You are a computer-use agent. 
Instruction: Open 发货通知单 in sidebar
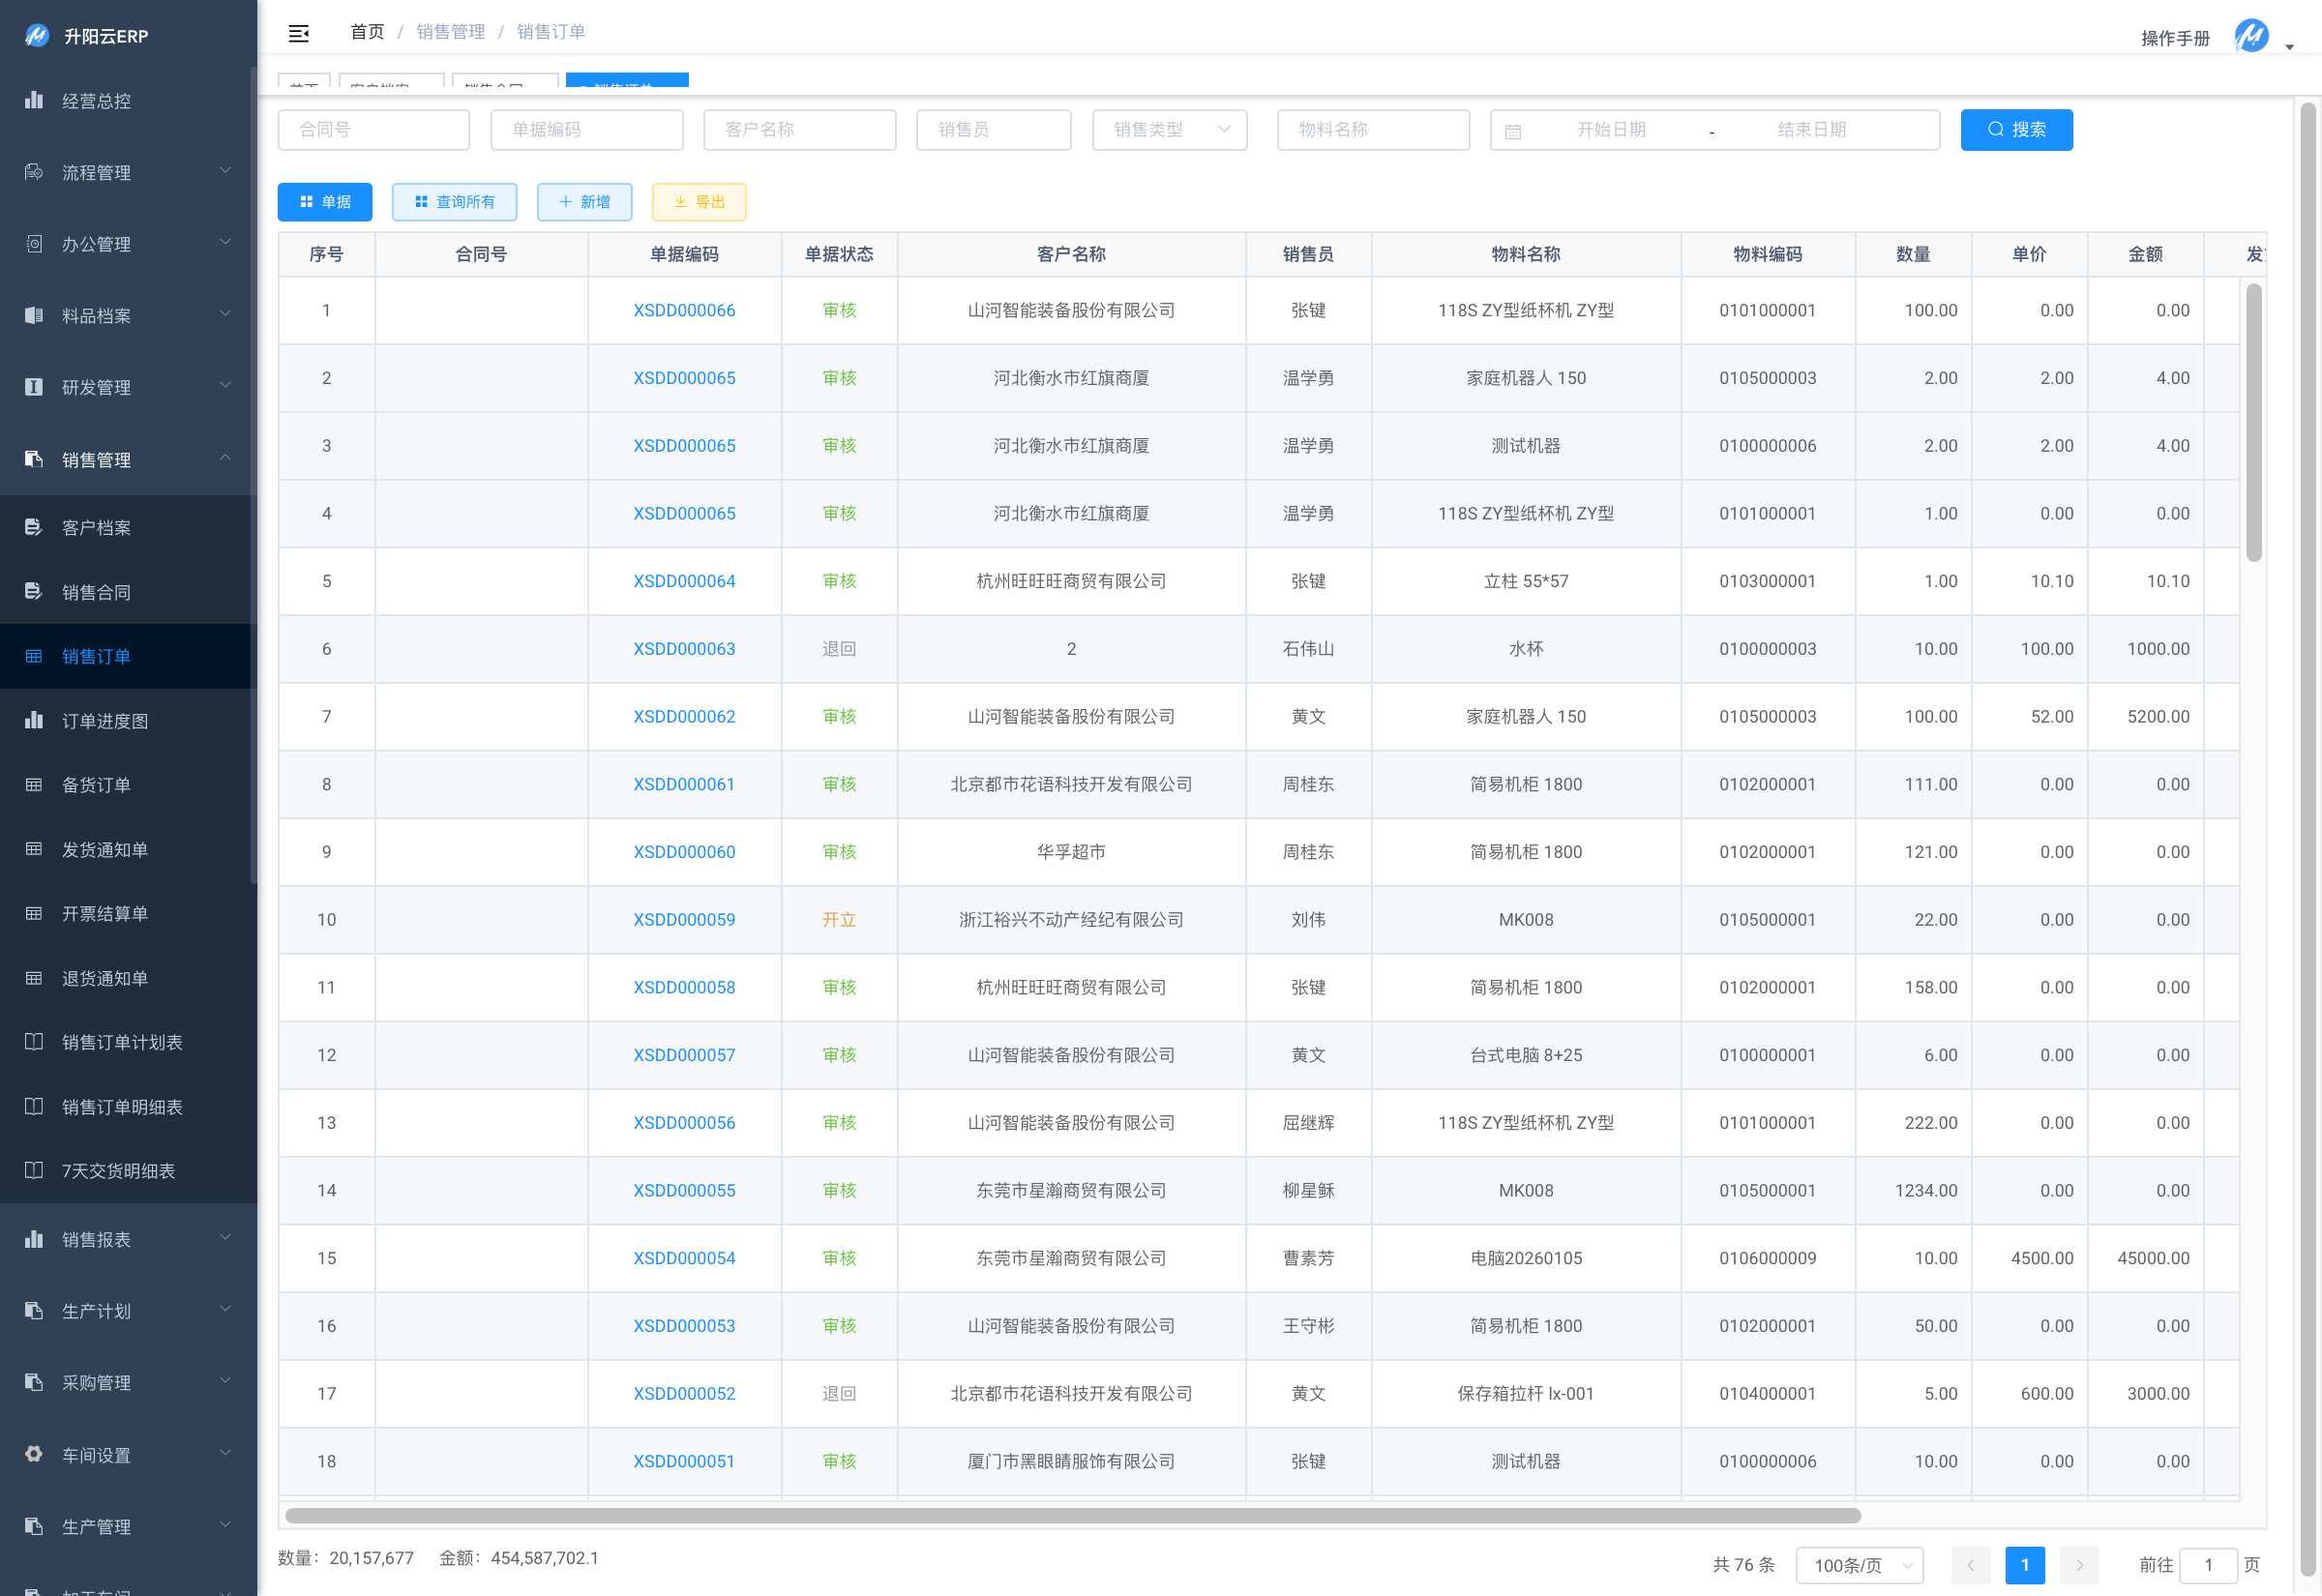point(105,849)
